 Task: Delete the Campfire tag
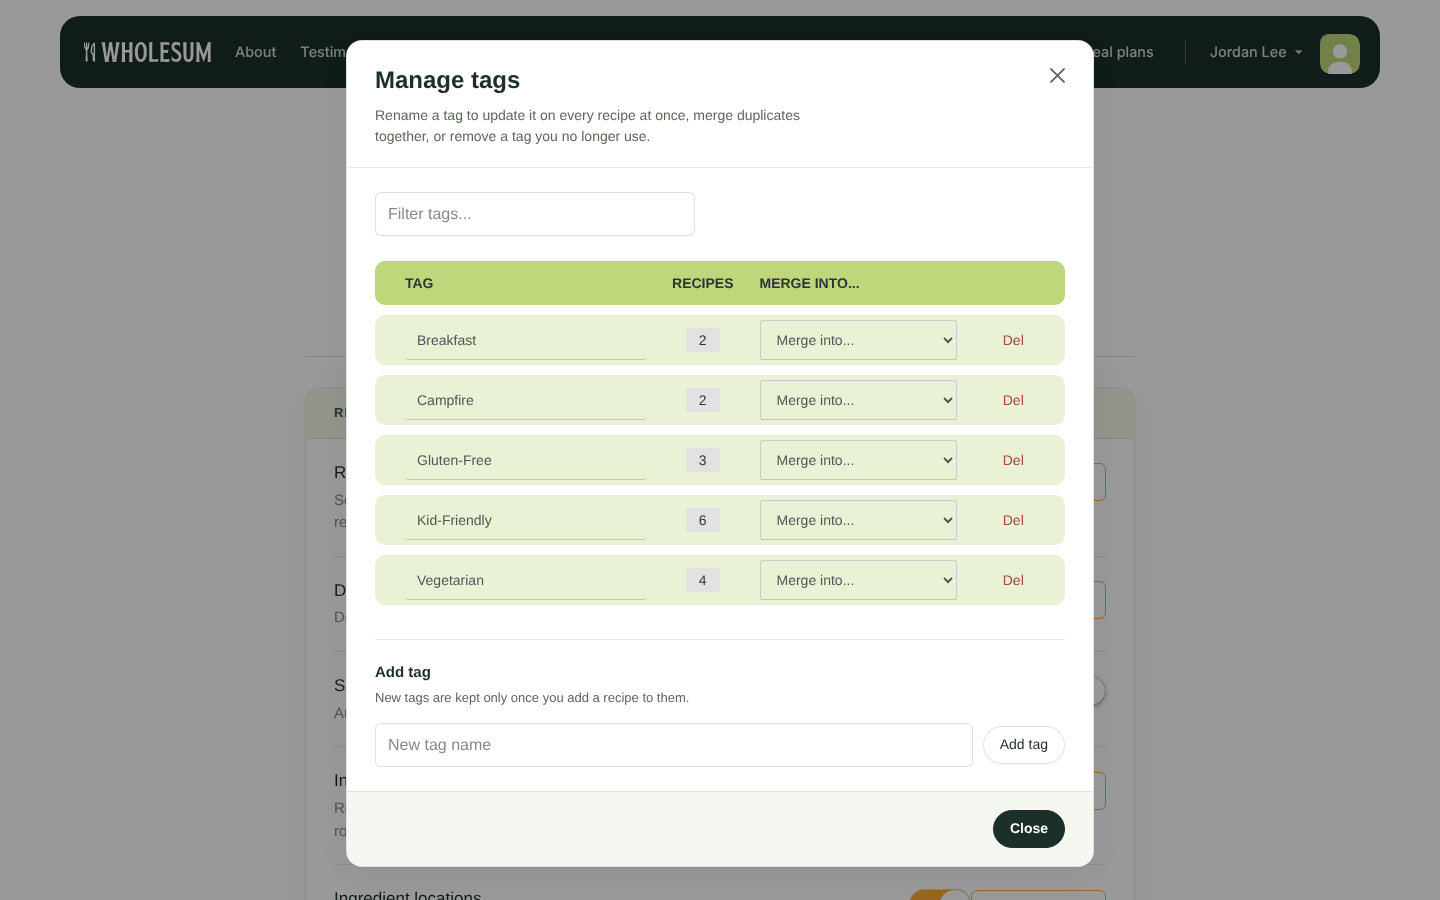pyautogui.click(x=1013, y=400)
